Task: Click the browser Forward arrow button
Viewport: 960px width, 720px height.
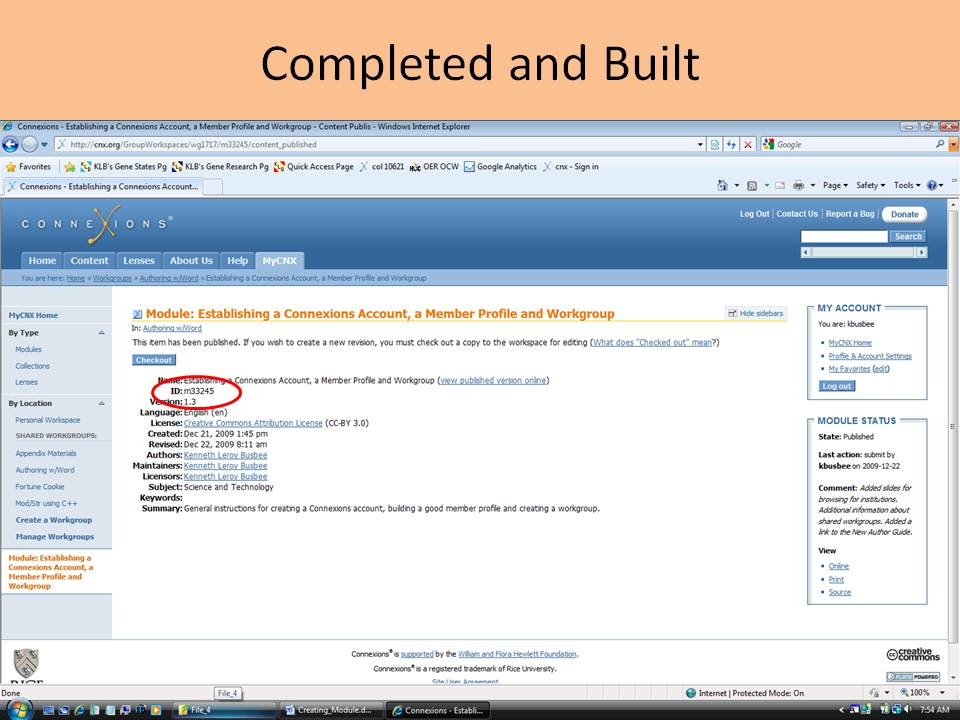Action: (x=29, y=144)
